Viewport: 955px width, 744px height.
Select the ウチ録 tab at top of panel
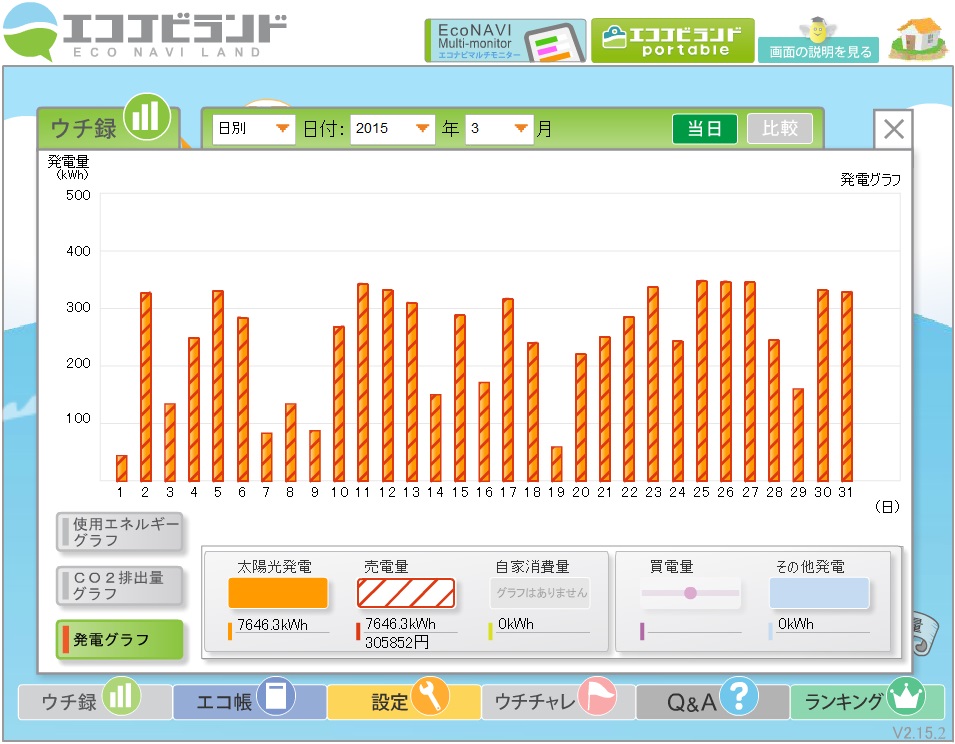[108, 127]
